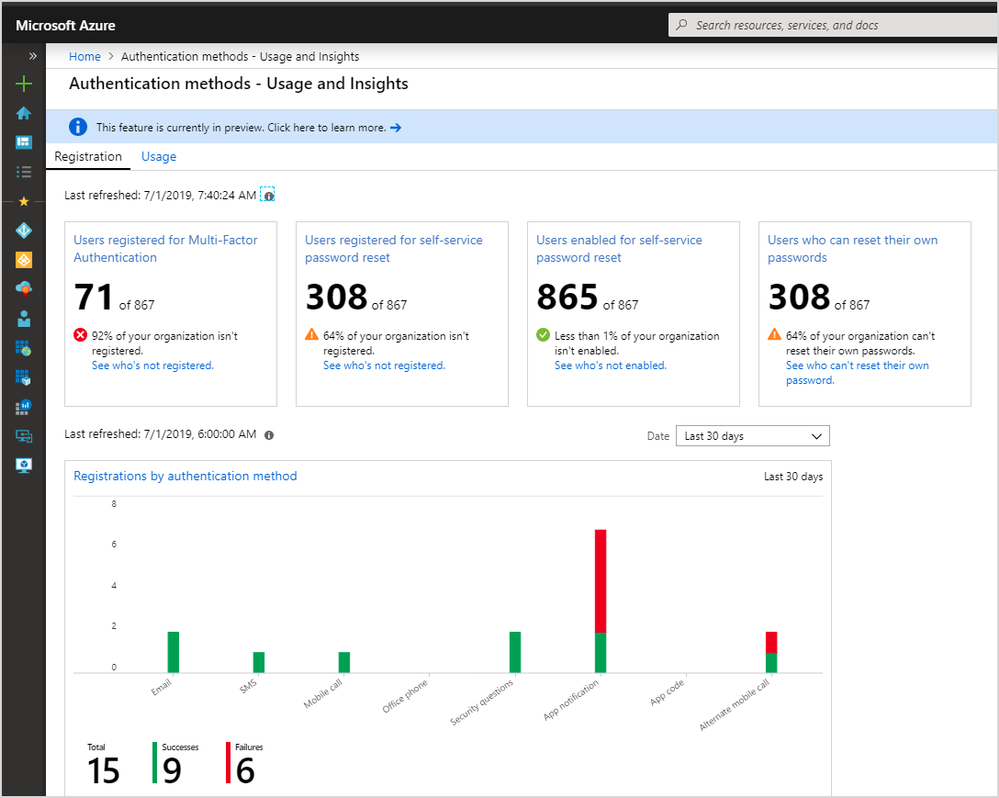Expand the left sidebar with double chevron
The image size is (999, 798).
click(32, 56)
